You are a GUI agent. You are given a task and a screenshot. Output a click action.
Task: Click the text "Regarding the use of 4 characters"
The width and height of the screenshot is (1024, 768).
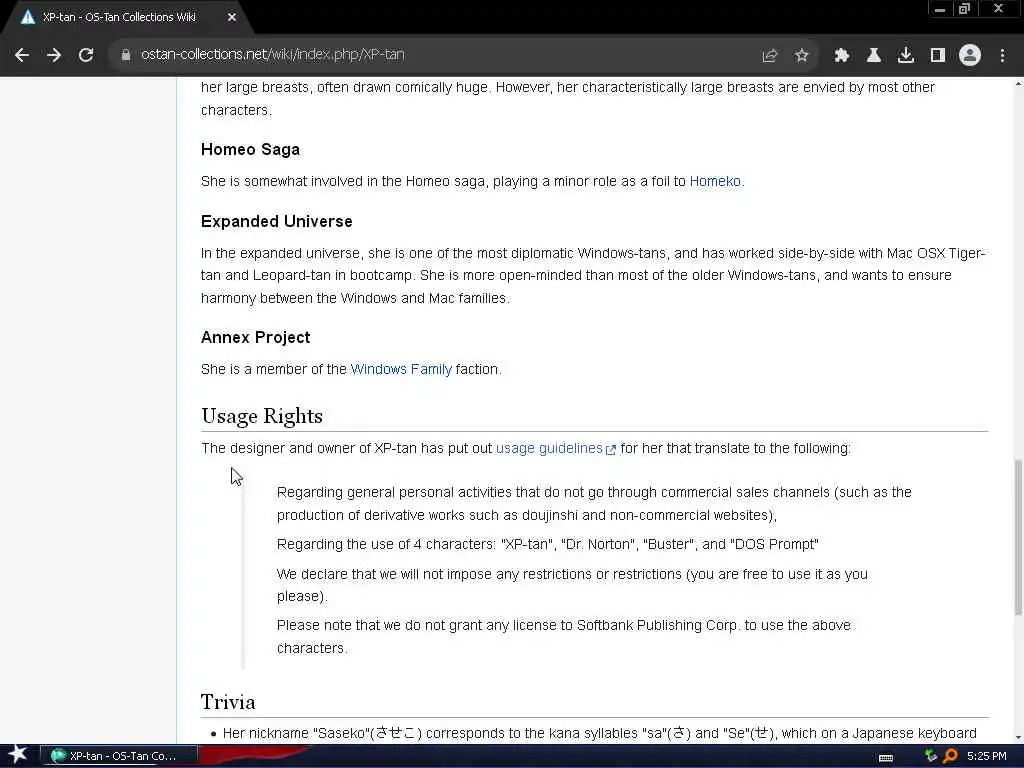[x=386, y=545]
